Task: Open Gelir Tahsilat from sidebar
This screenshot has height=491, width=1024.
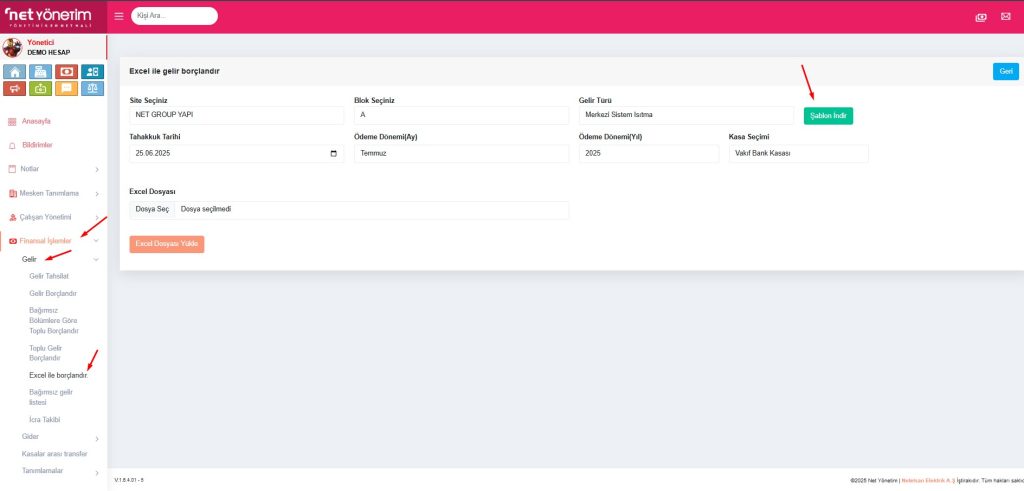Action: 49,275
